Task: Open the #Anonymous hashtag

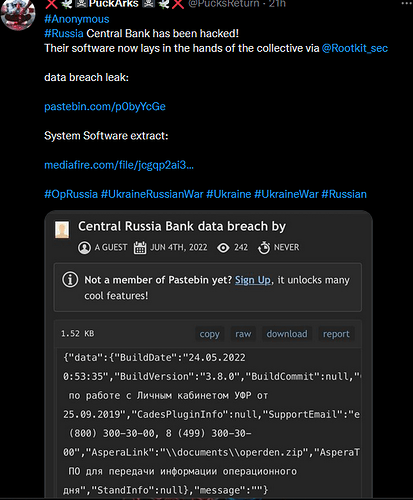Action: pyautogui.click(x=77, y=19)
